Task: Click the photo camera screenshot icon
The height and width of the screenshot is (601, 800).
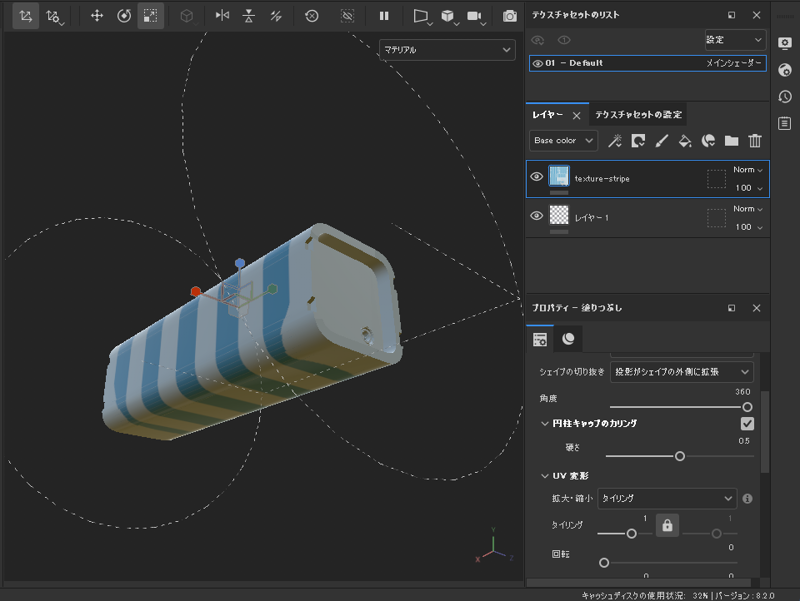Action: click(509, 16)
